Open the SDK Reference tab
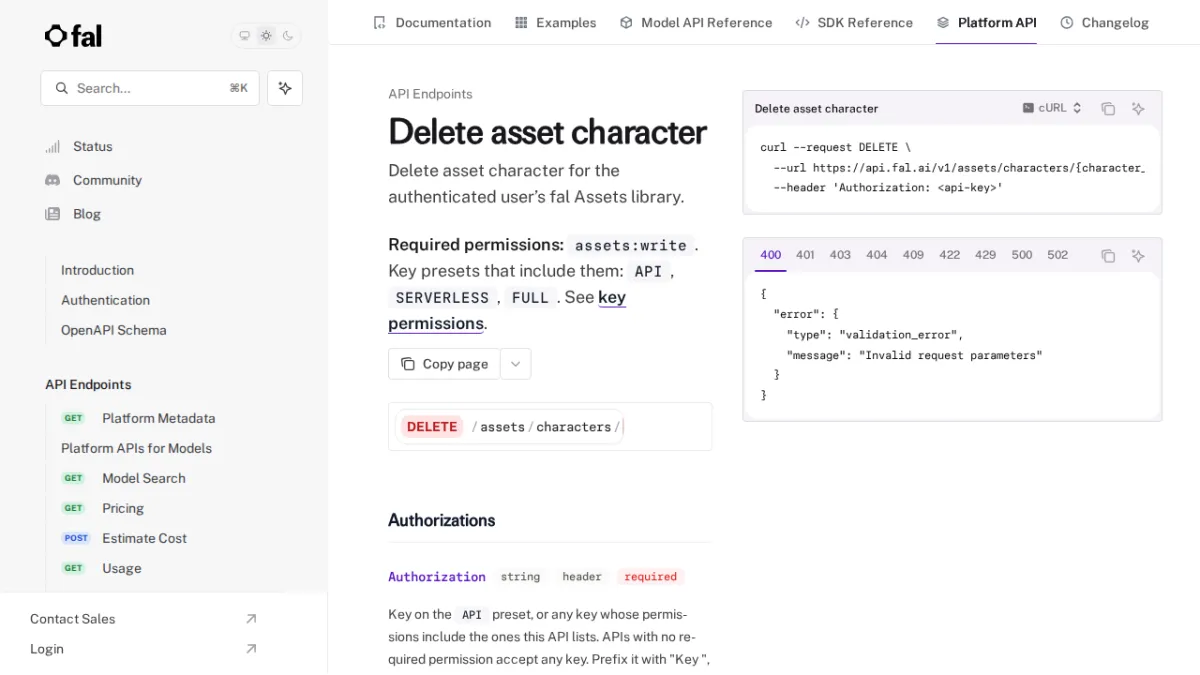Screen dimensions: 1200x675 [854, 22]
